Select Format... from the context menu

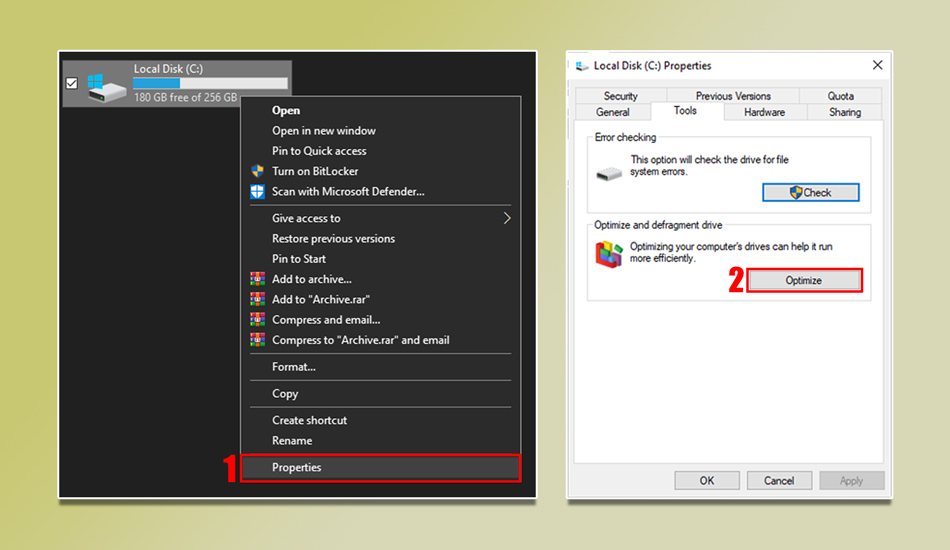[x=294, y=367]
